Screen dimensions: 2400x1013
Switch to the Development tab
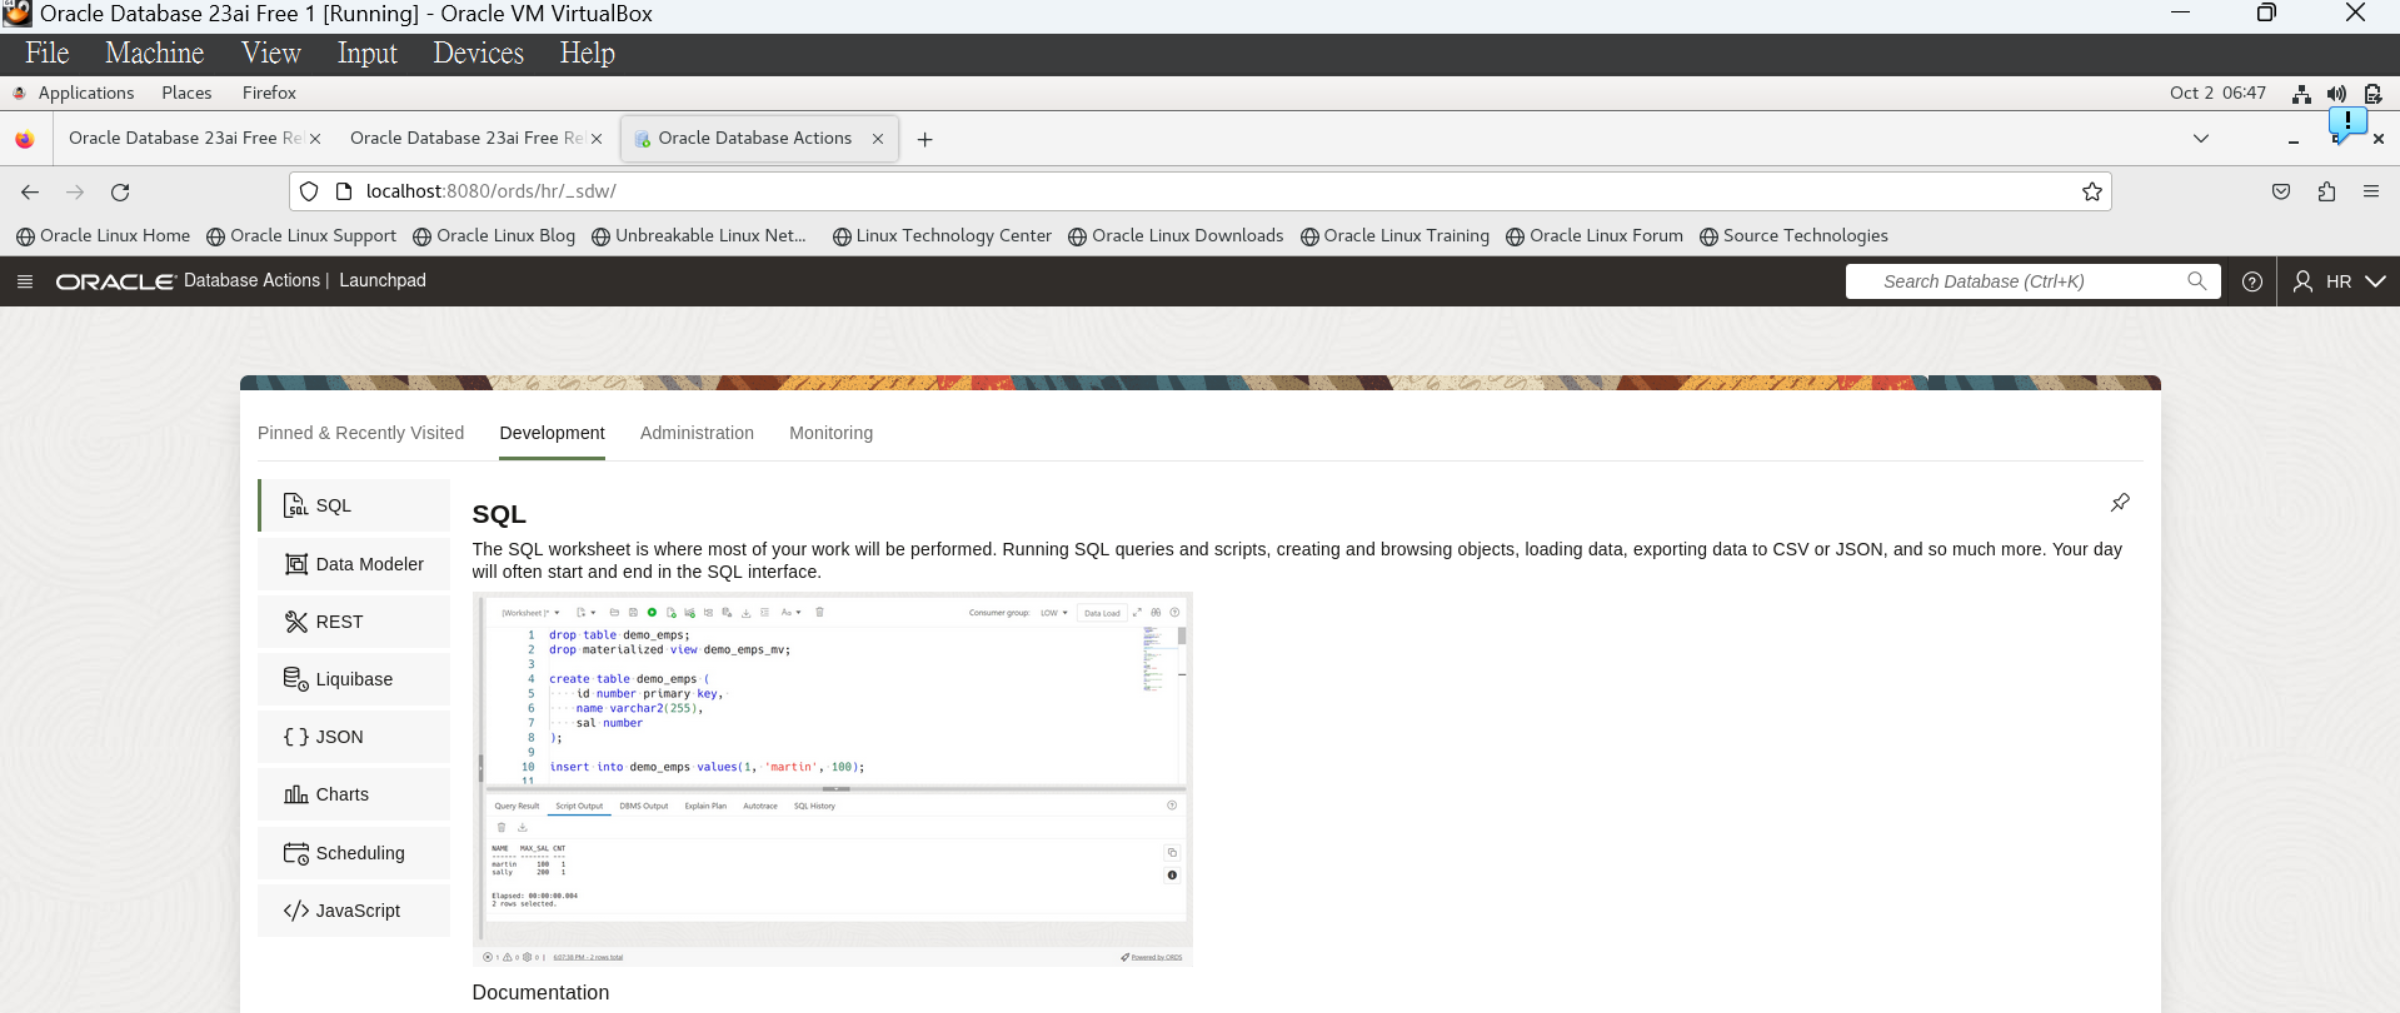click(552, 433)
